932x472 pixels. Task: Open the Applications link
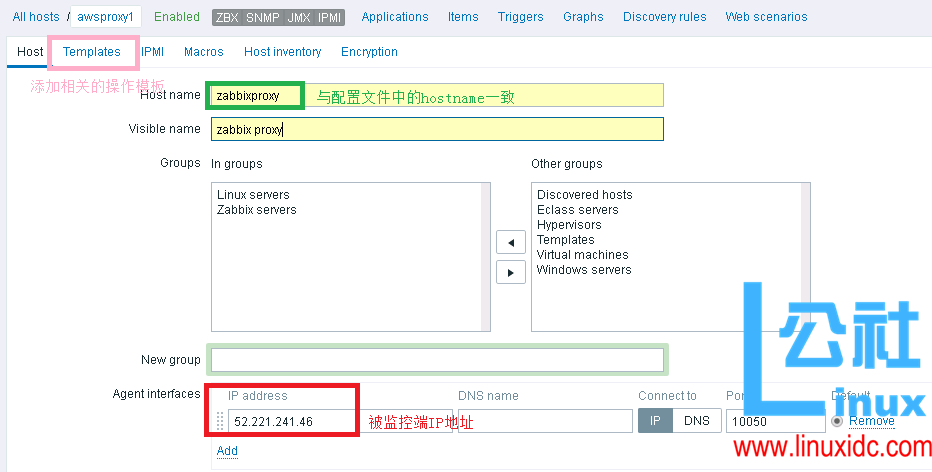tap(395, 17)
